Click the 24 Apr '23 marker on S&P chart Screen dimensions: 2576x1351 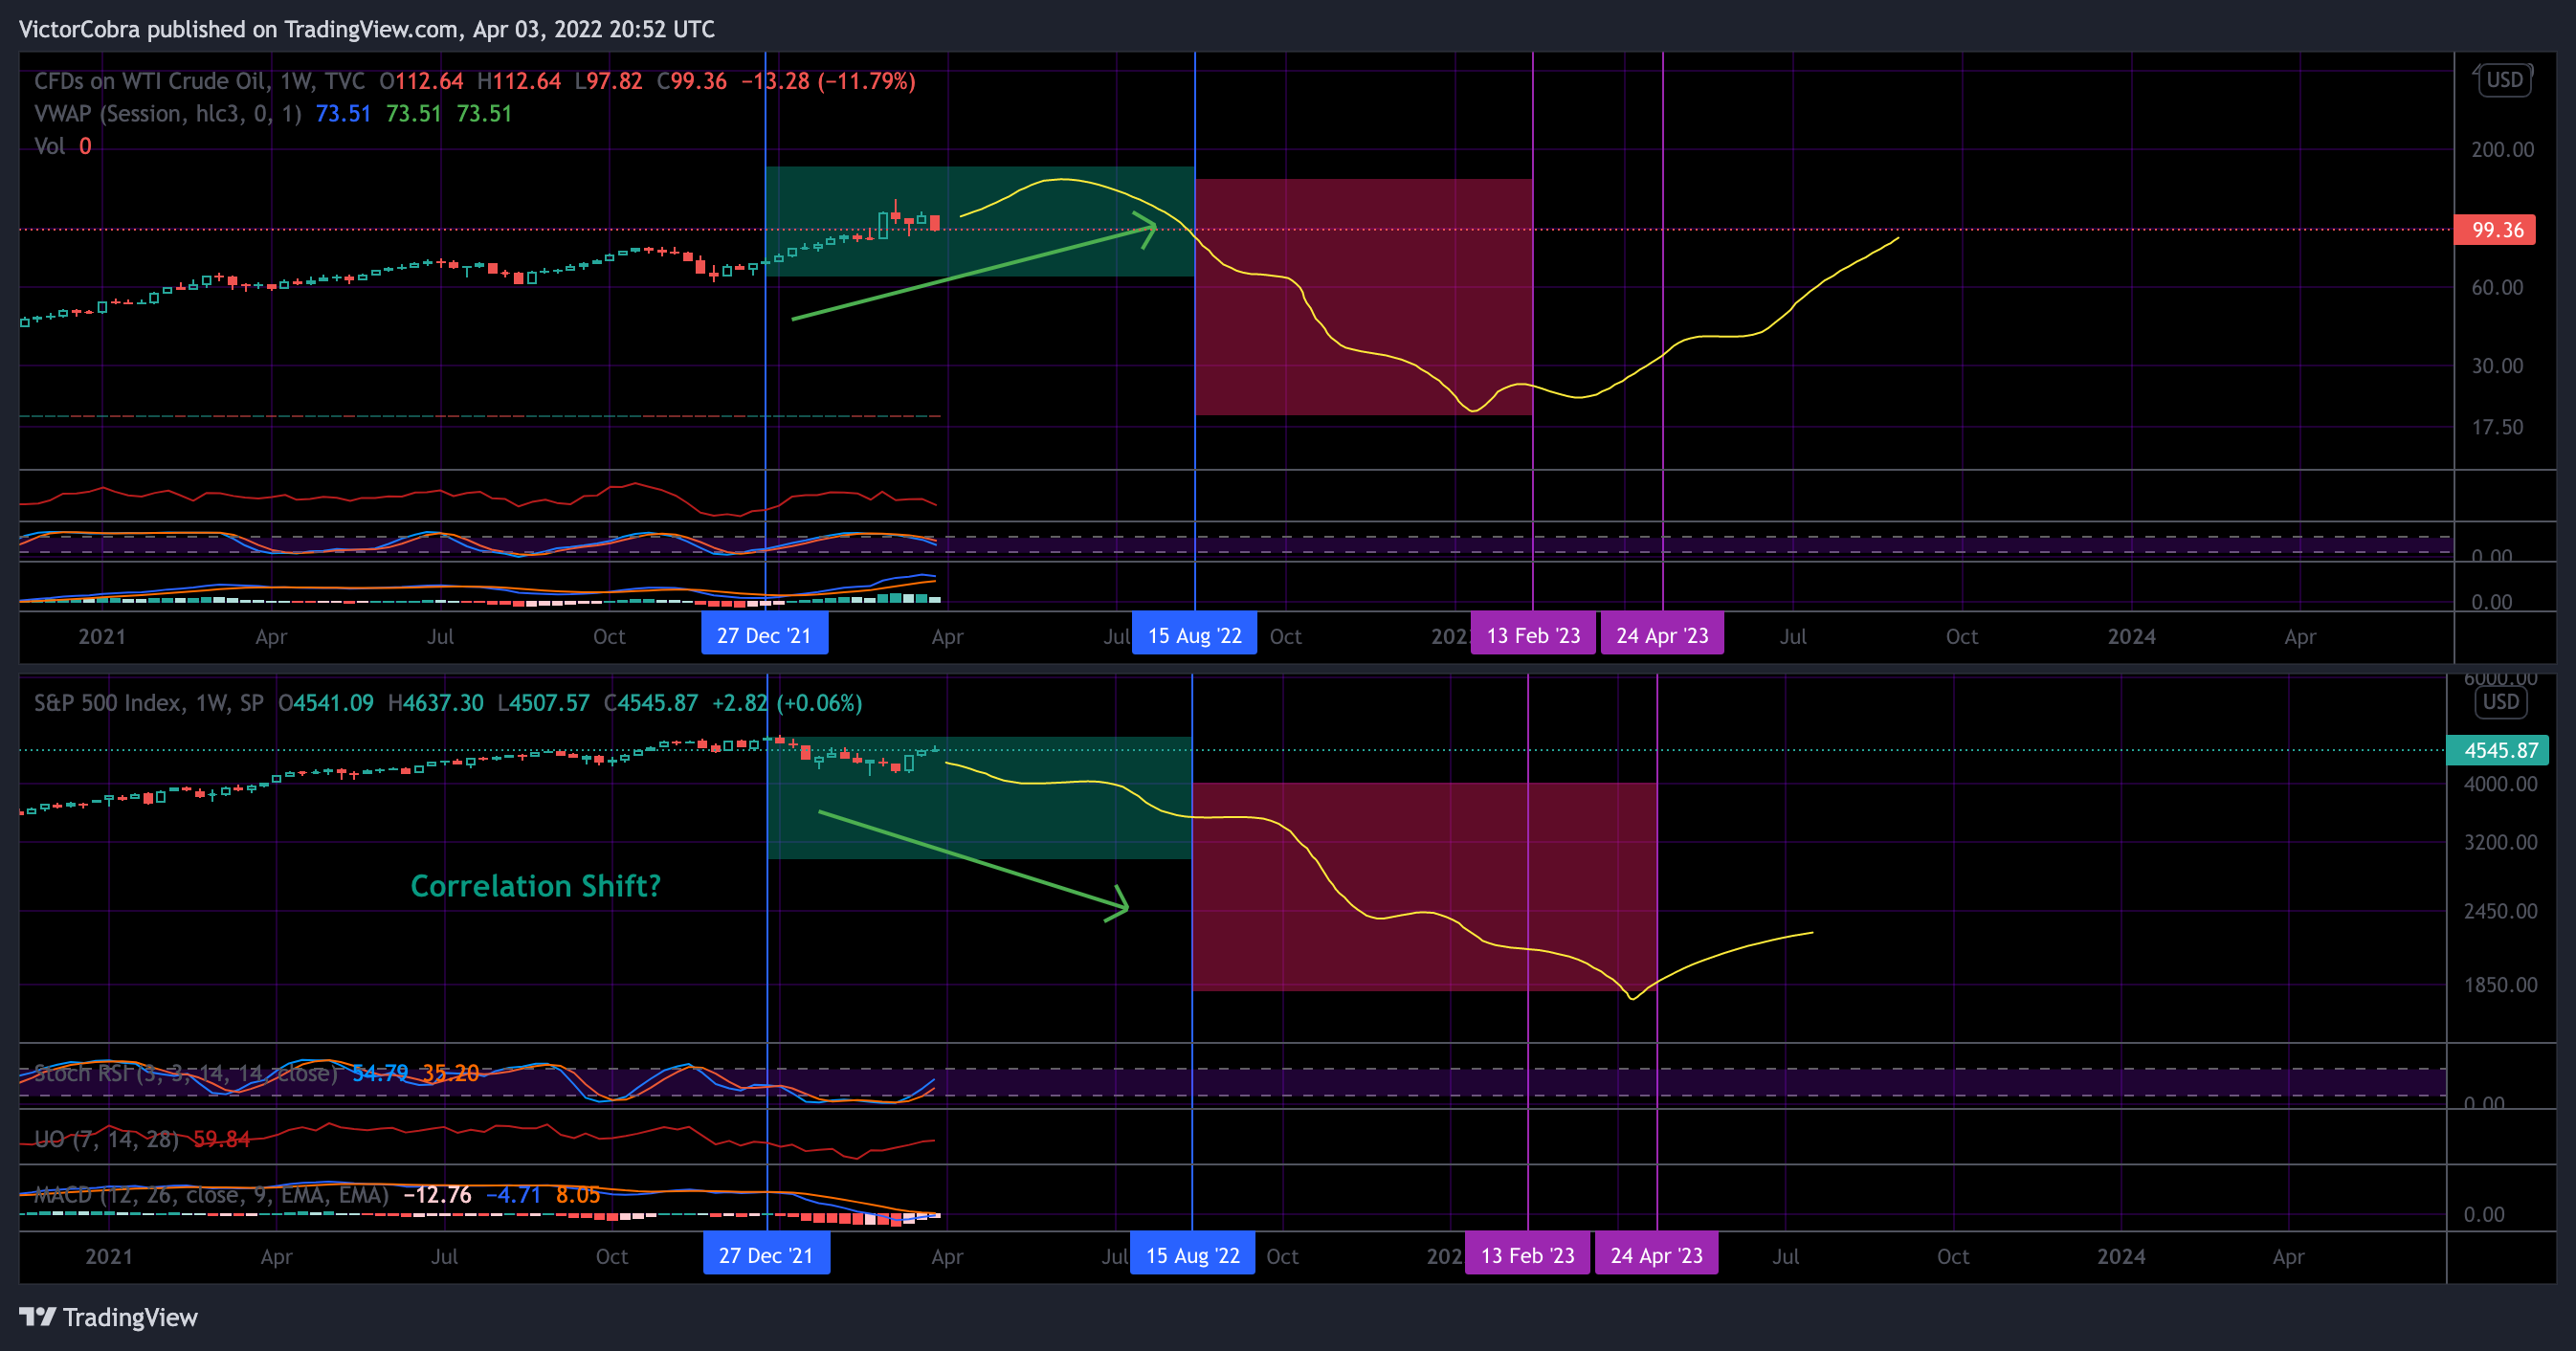click(1656, 1255)
